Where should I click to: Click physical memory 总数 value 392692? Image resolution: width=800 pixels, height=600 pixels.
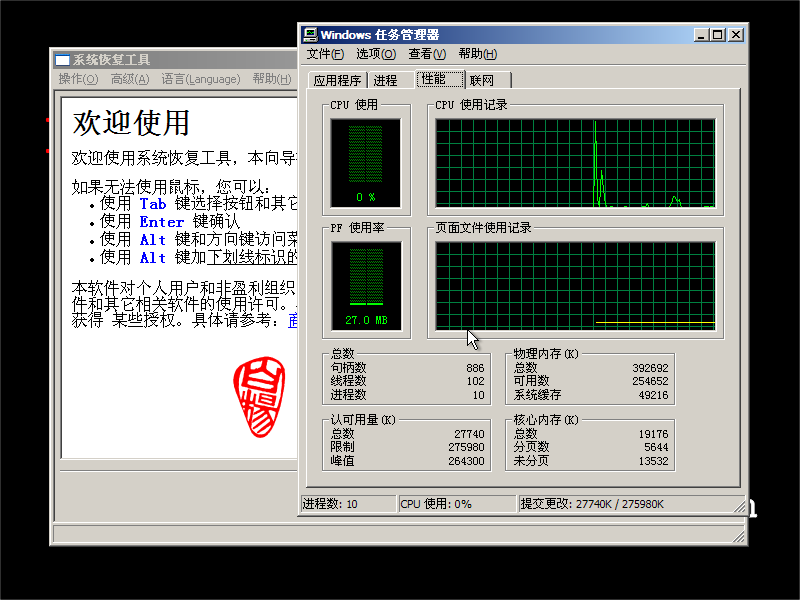[650, 368]
